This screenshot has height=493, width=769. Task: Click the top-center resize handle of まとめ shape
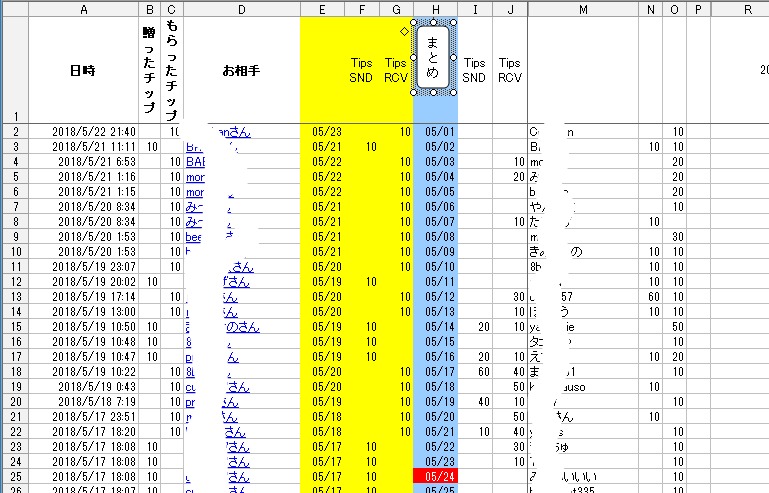tap(433, 21)
